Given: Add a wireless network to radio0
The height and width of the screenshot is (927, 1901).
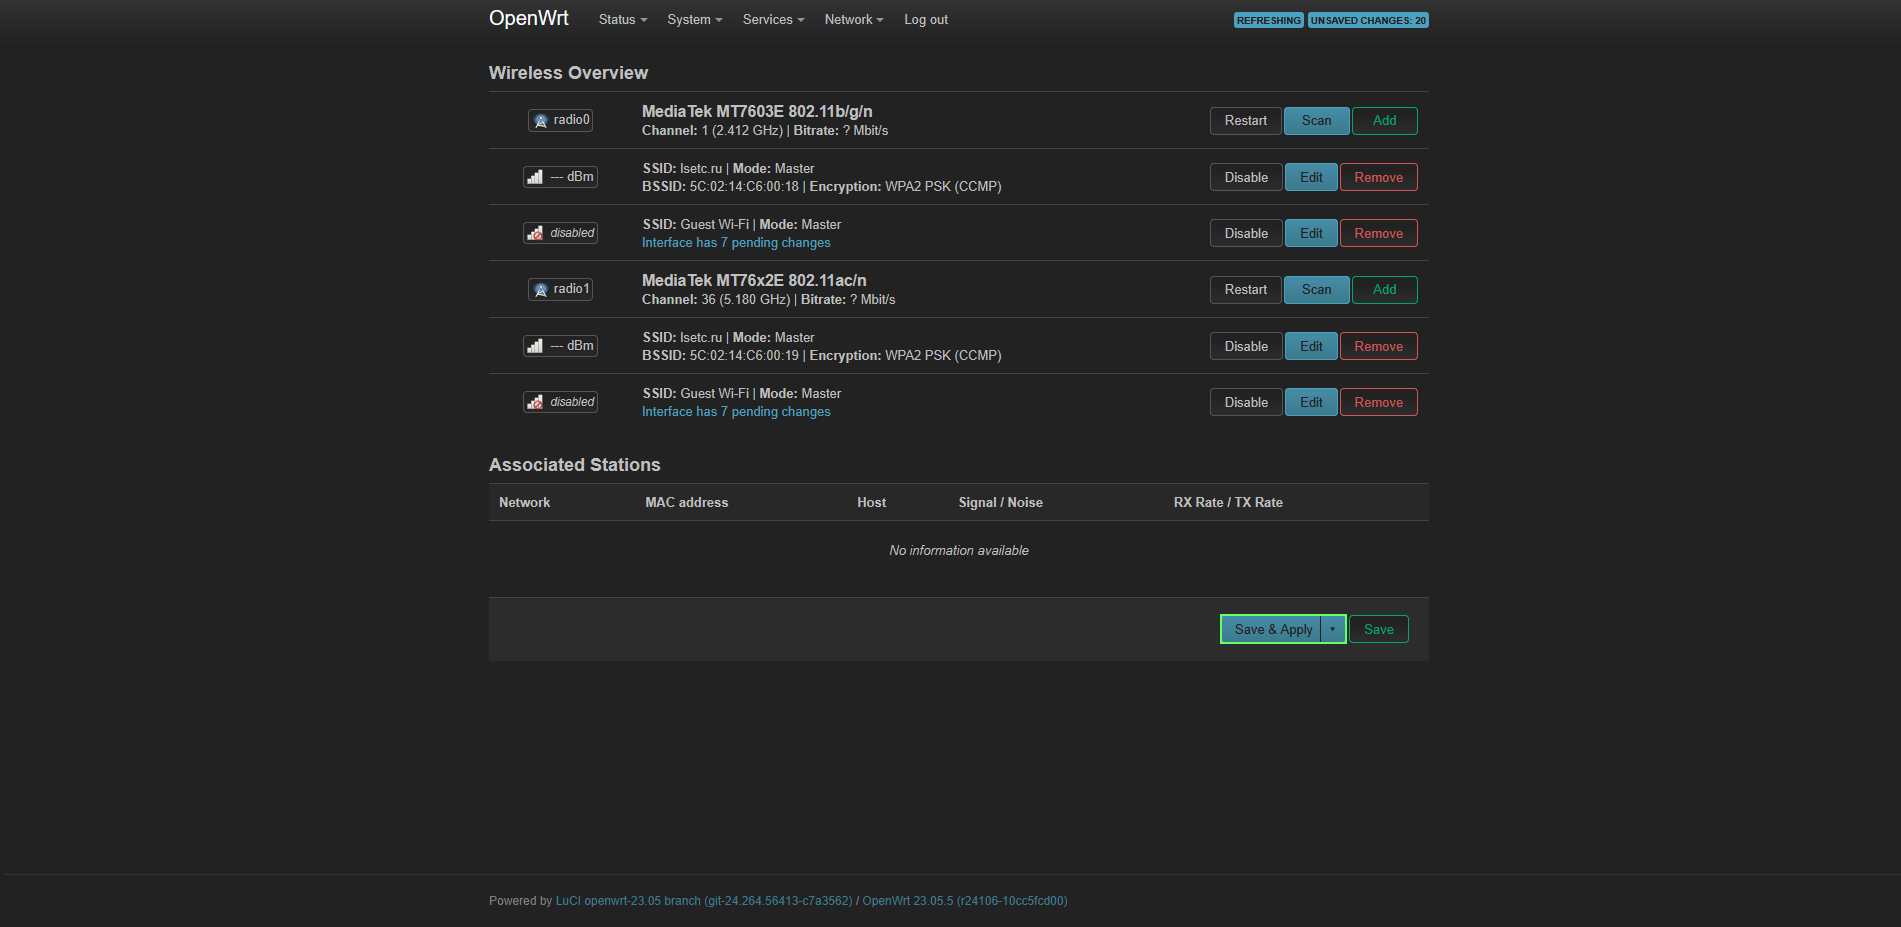Looking at the screenshot, I should click(1384, 120).
